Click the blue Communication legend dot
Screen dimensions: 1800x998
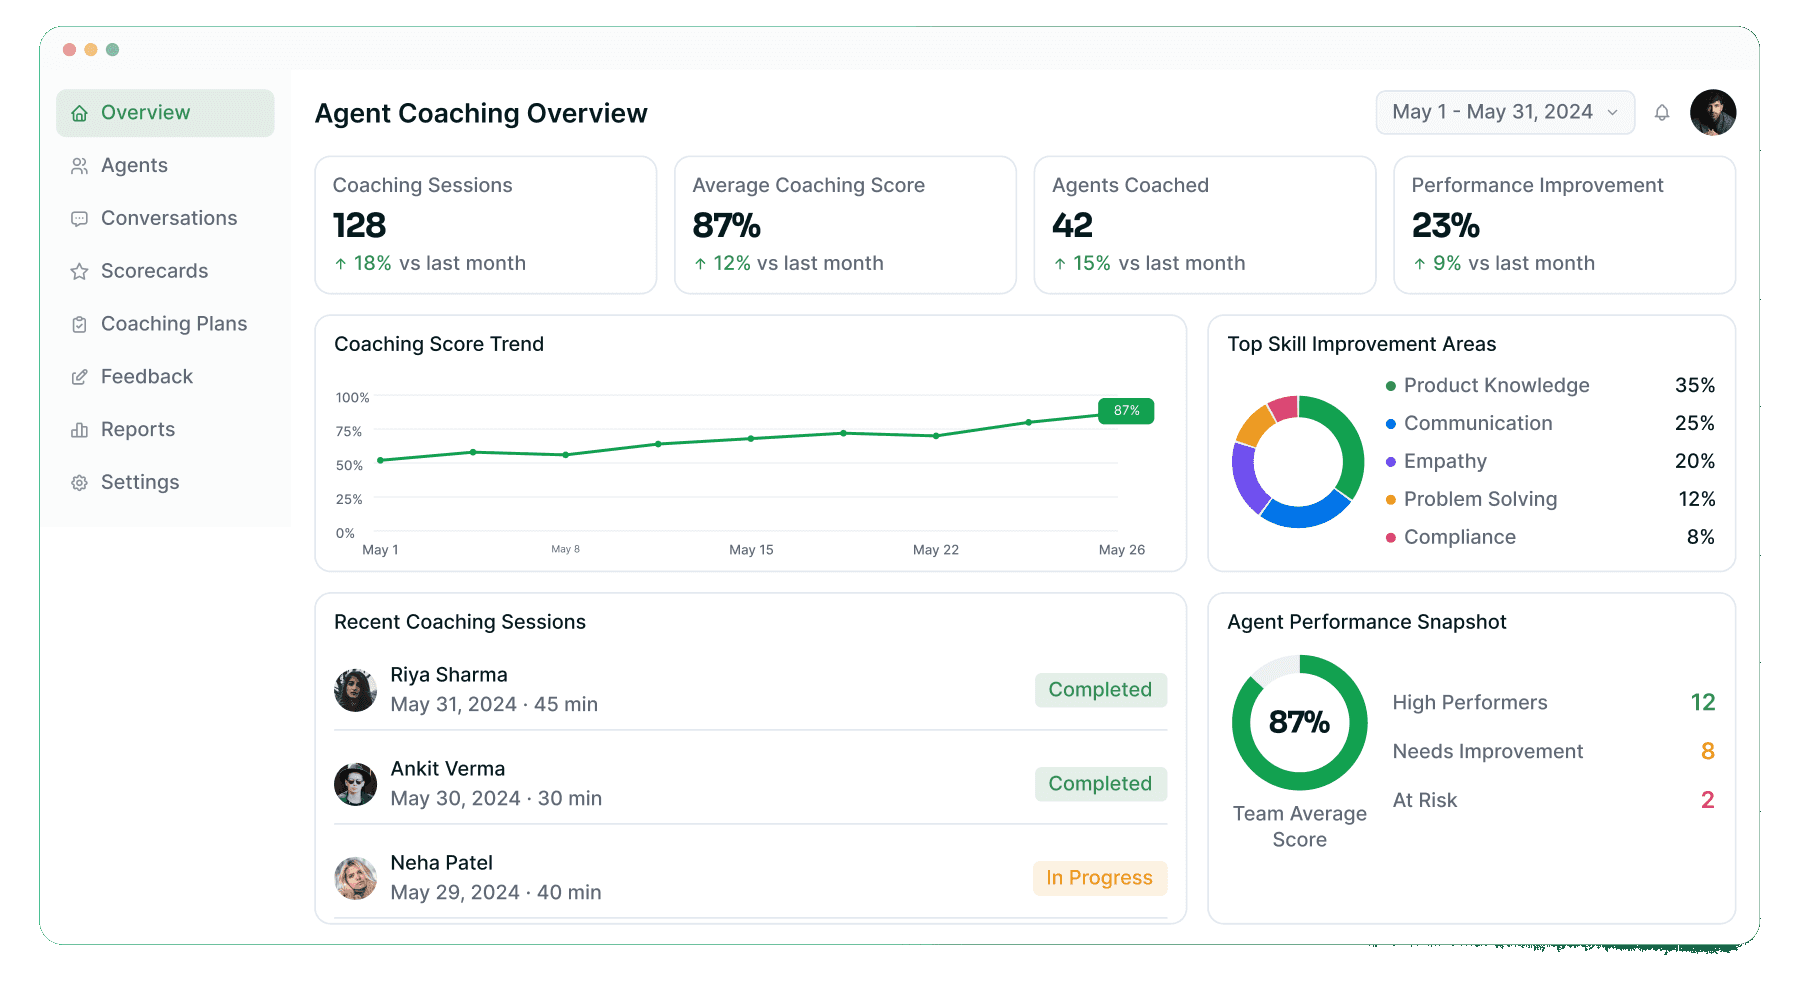point(1390,424)
